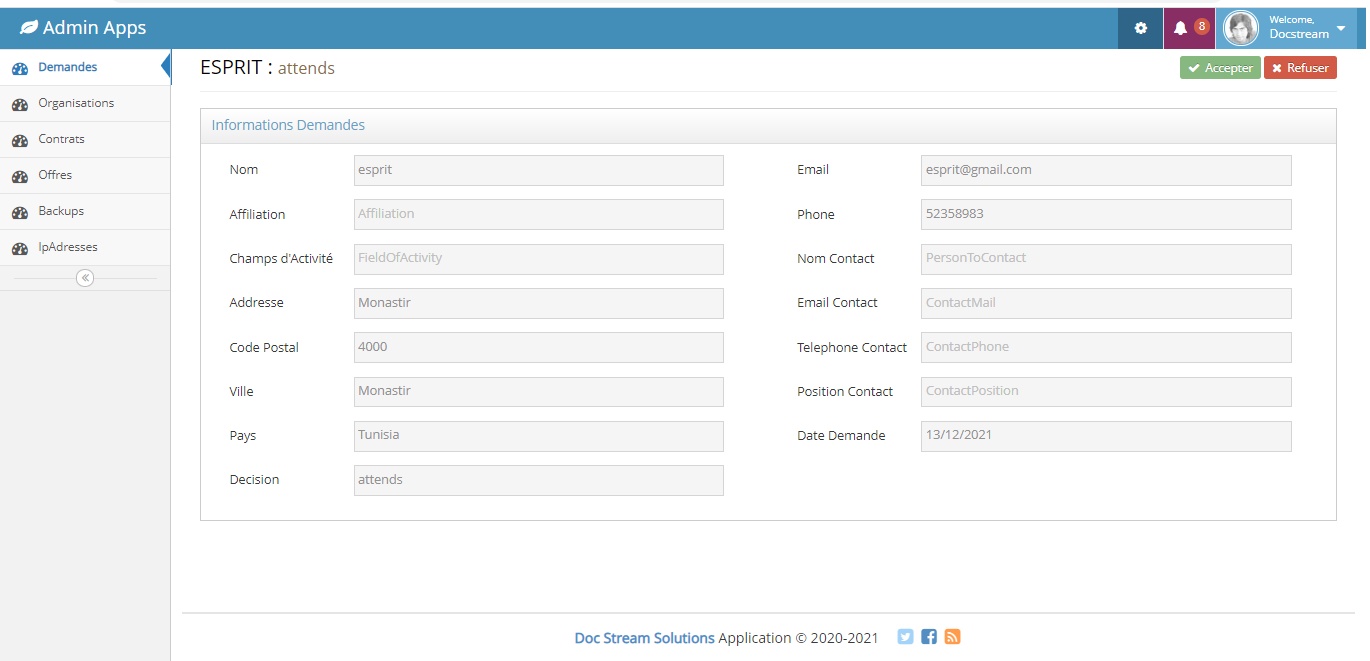Image resolution: width=1370 pixels, height=661 pixels.
Task: Click the dashboard icon next to Offres
Action: [x=19, y=176]
